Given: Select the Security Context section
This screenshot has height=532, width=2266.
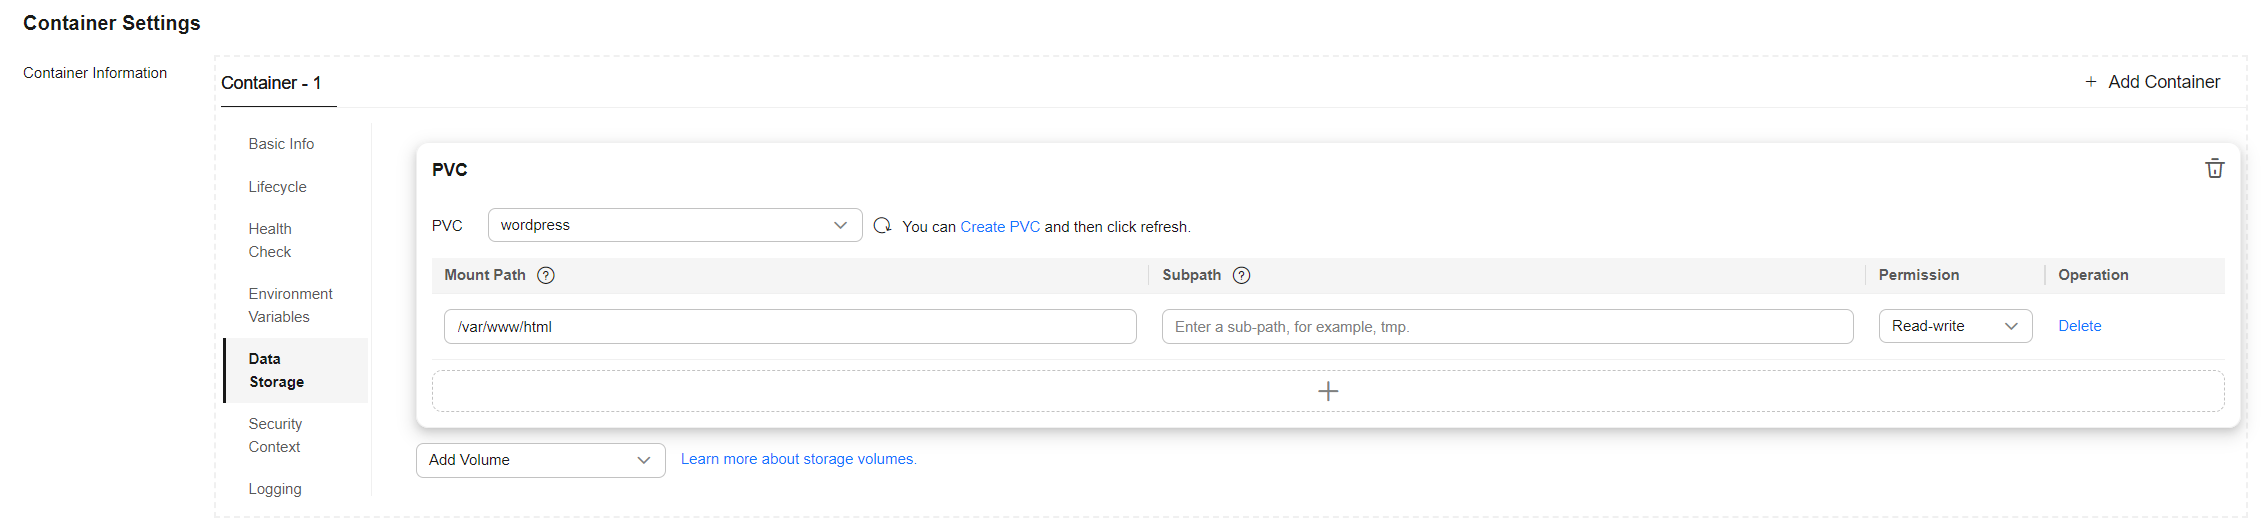Looking at the screenshot, I should (x=275, y=435).
